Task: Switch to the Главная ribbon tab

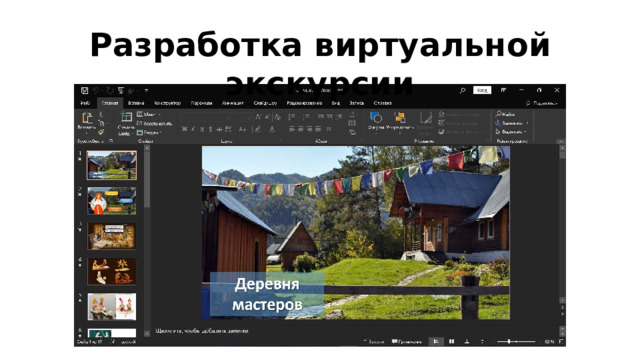Action: 110,103
